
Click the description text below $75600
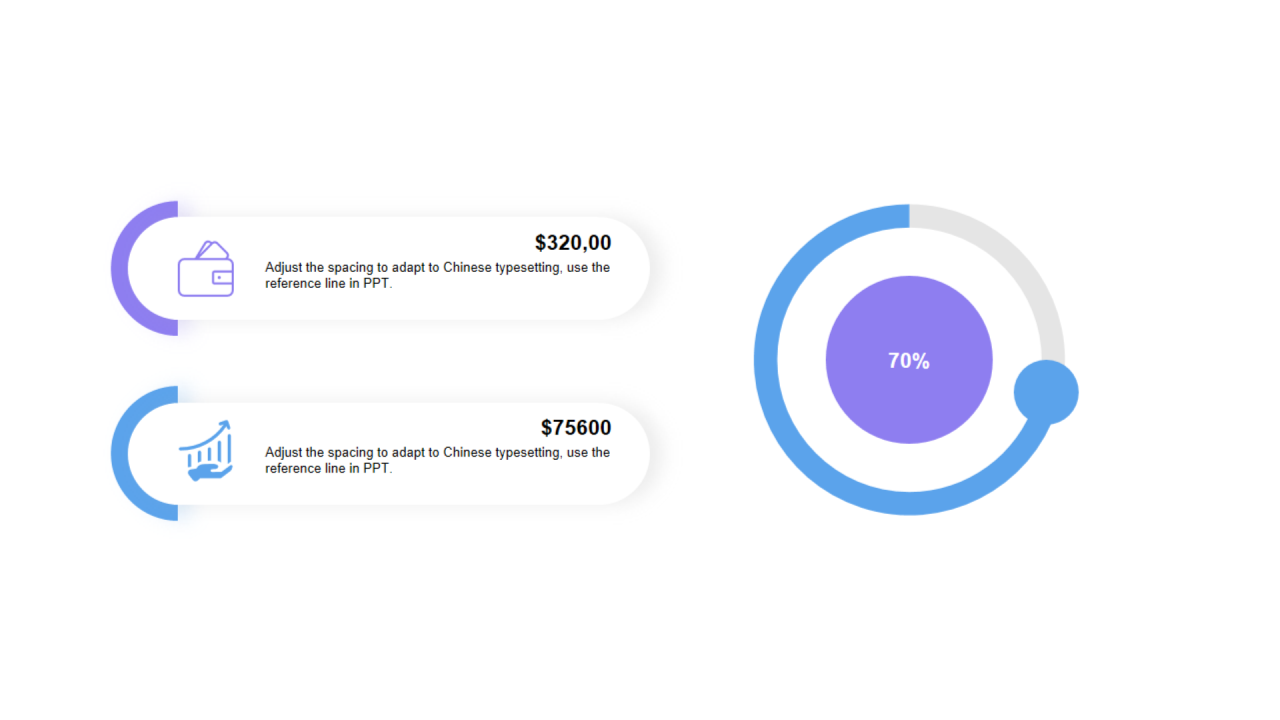437,460
